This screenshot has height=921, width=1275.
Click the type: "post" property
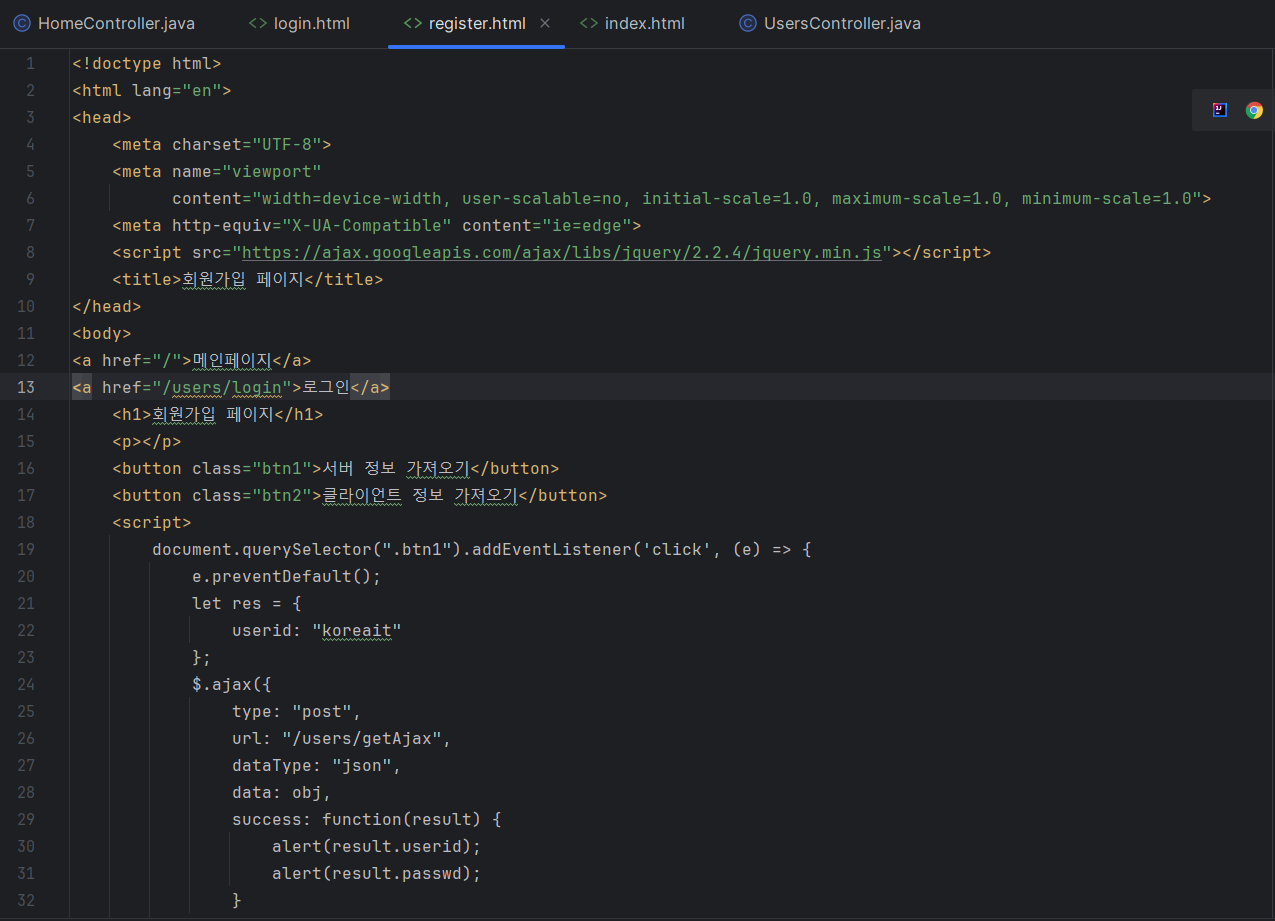(x=297, y=712)
